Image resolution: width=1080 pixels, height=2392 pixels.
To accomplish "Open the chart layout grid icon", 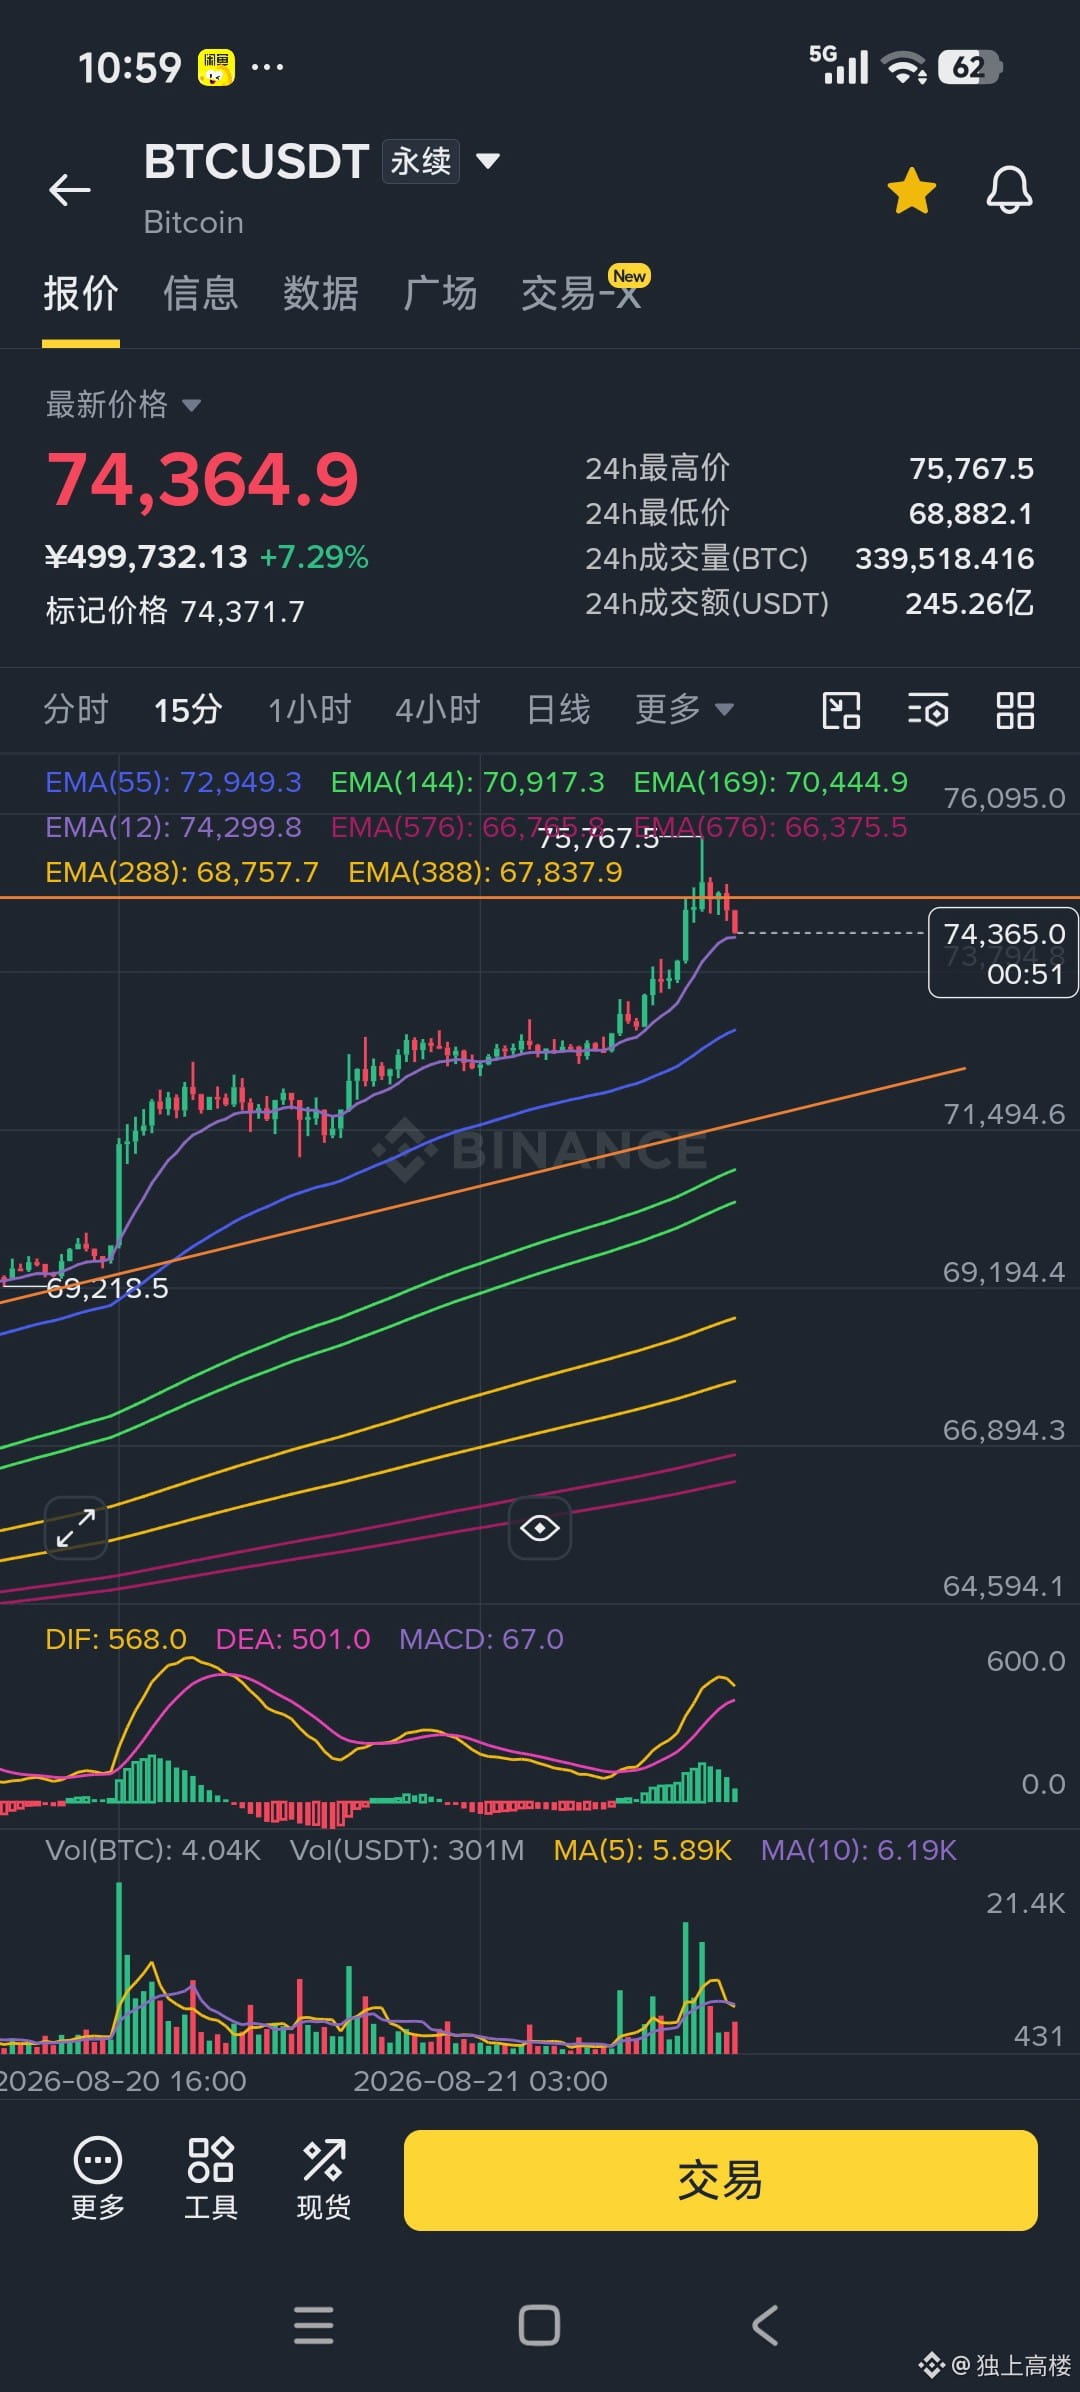I will pyautogui.click(x=1015, y=710).
